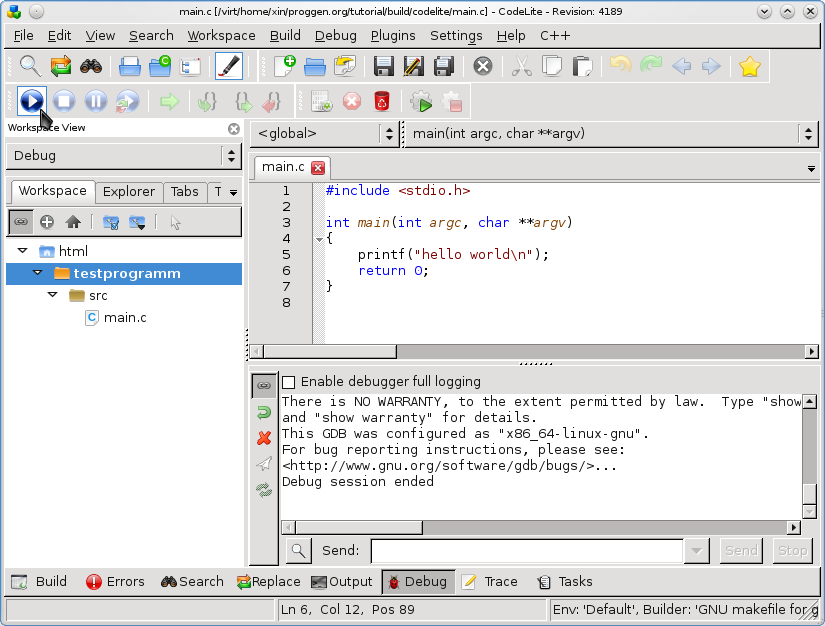The height and width of the screenshot is (626, 825).
Task: Click the Go Home icon in workspace toolbar
Action: [x=73, y=222]
